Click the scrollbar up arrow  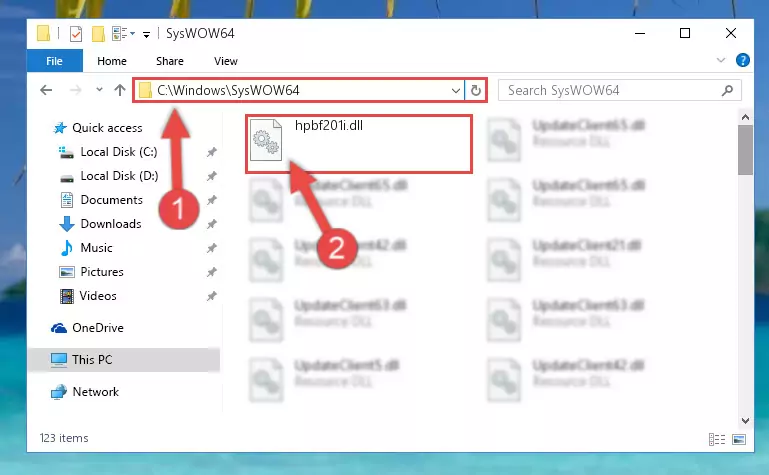pos(745,117)
